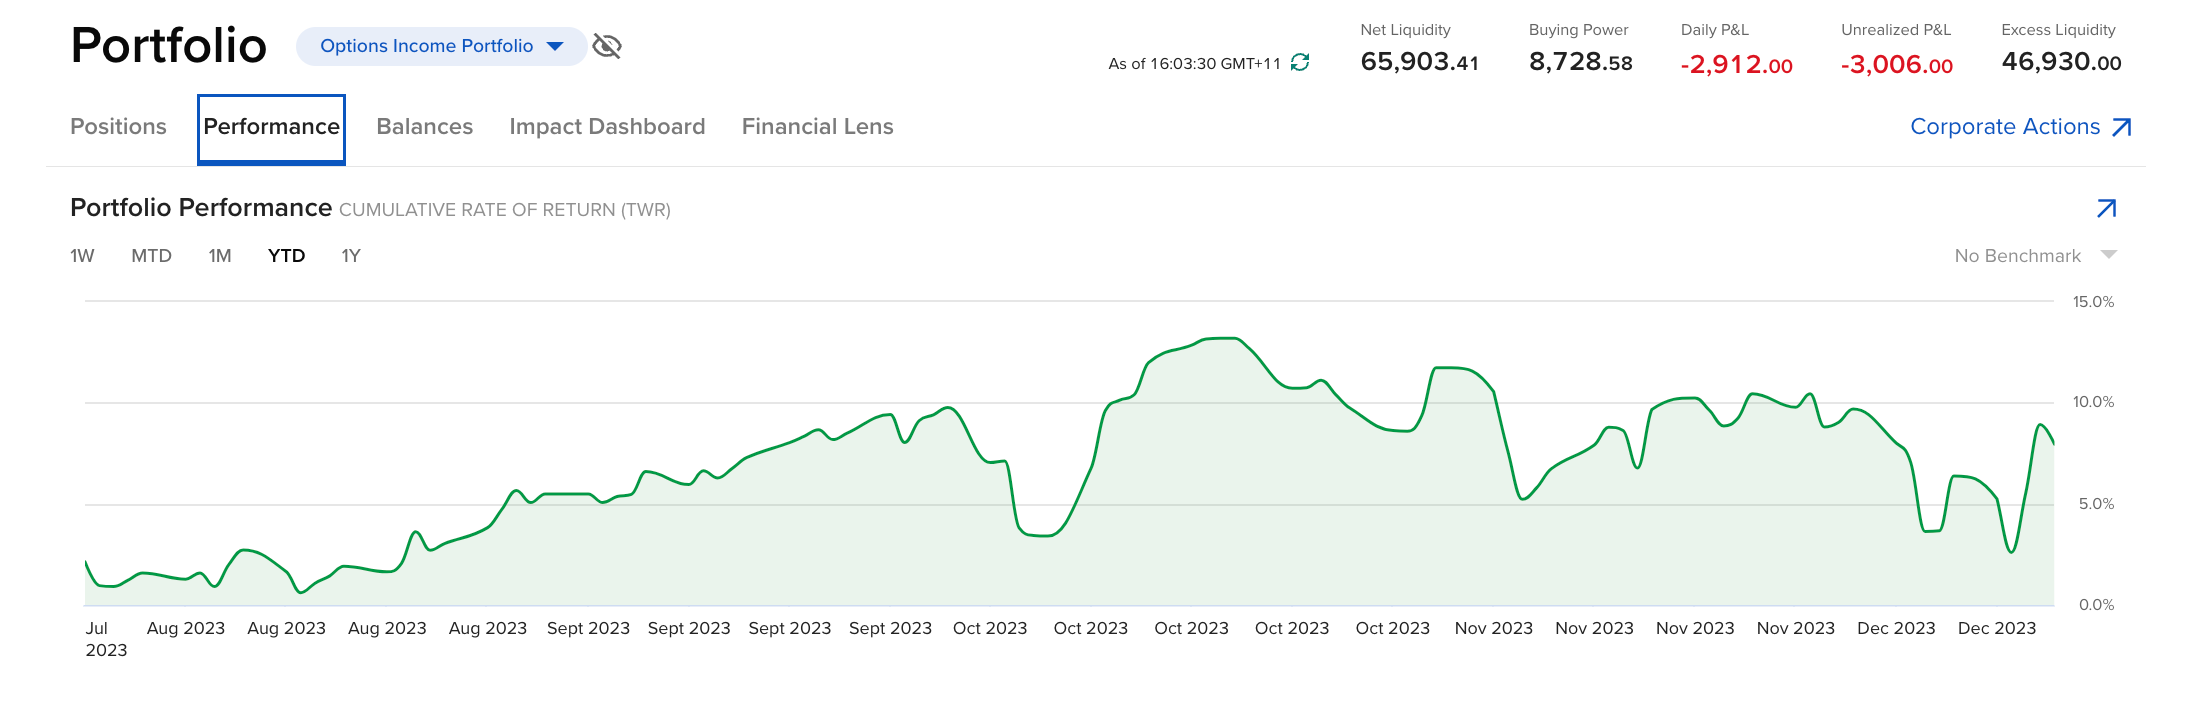The image size is (2186, 702).
Task: Click the As of 16:03:30 GMT+11 timestamp
Action: pyautogui.click(x=1194, y=64)
